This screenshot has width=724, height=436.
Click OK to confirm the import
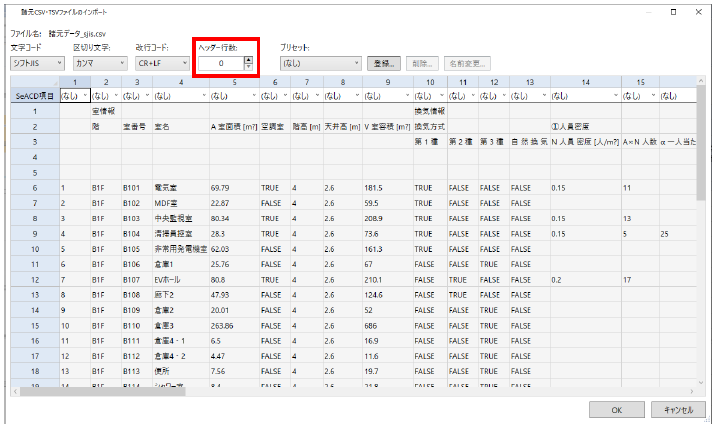617,410
